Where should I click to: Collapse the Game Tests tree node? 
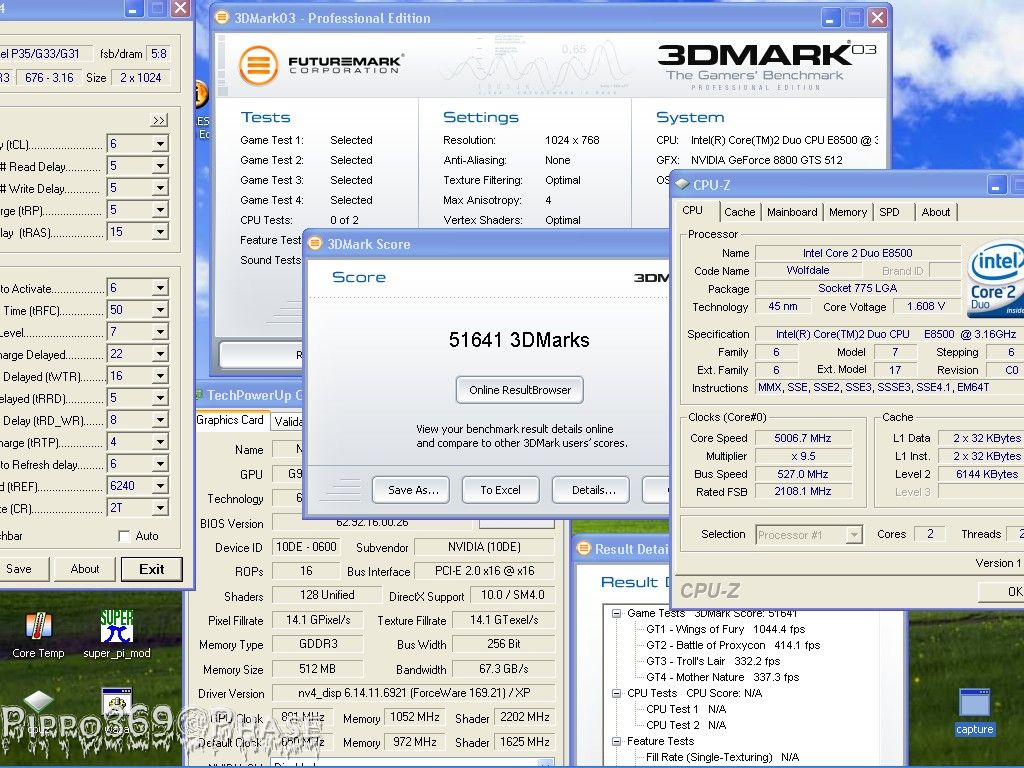pos(616,613)
